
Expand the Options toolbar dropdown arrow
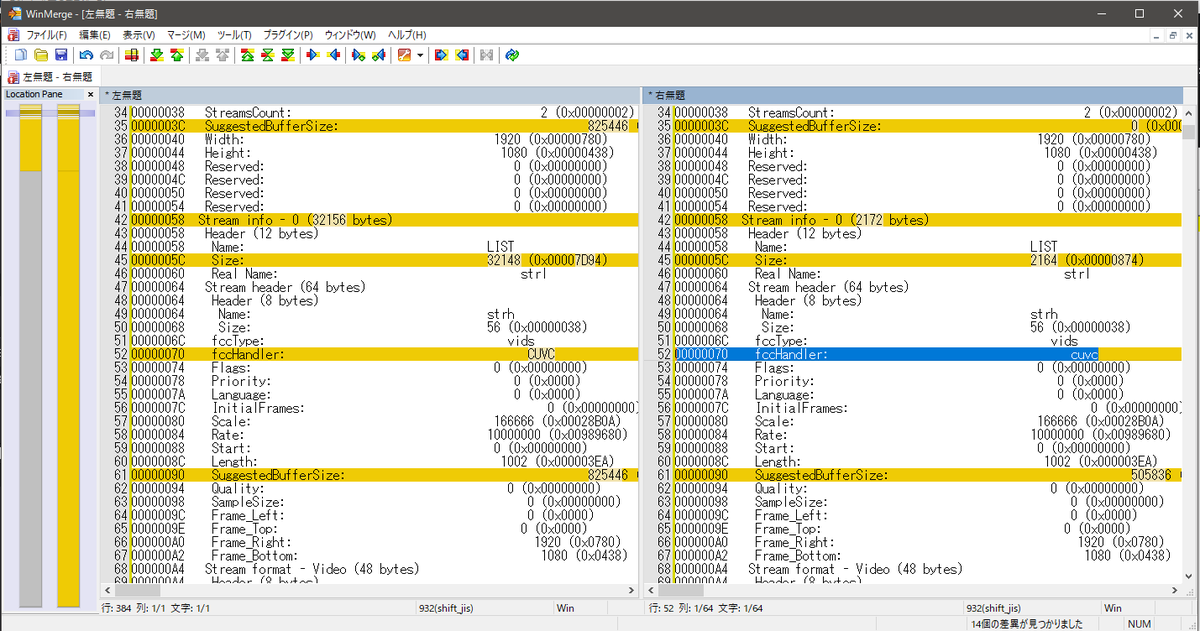click(420, 54)
